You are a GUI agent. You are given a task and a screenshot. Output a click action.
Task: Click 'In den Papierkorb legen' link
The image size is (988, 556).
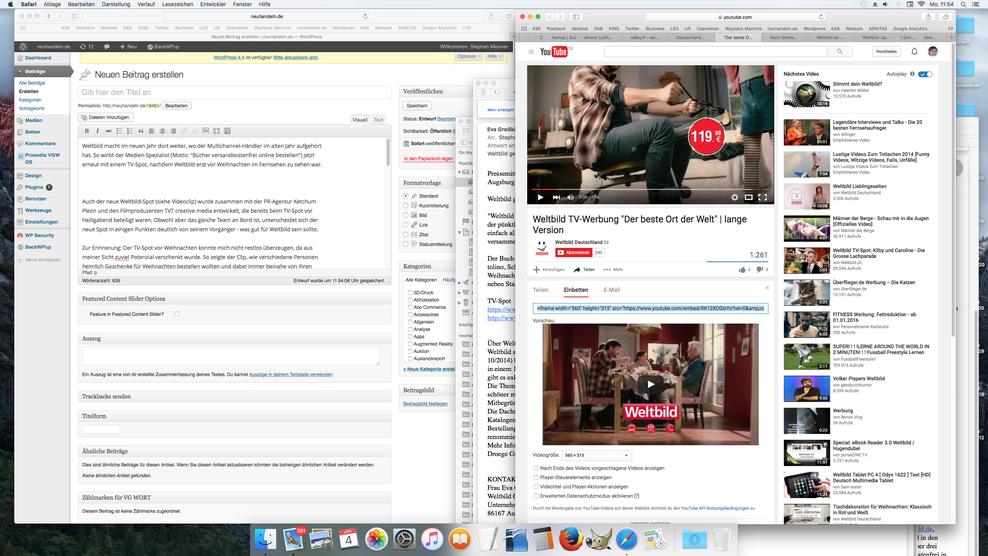pos(428,159)
